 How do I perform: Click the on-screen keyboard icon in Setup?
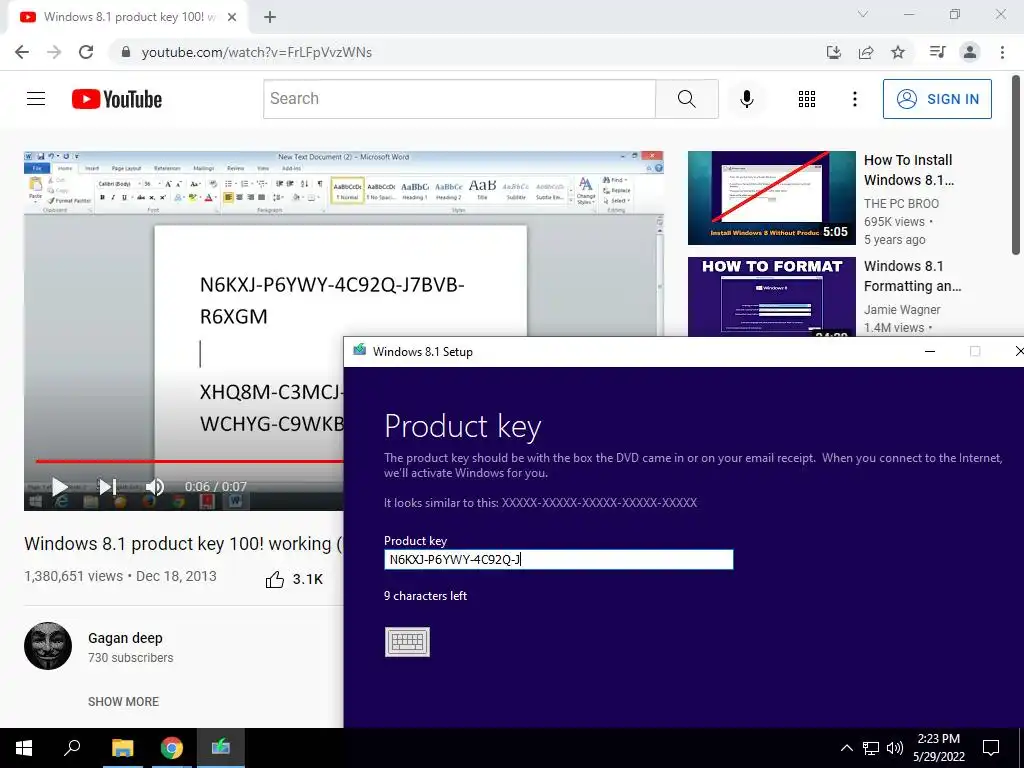(x=407, y=642)
